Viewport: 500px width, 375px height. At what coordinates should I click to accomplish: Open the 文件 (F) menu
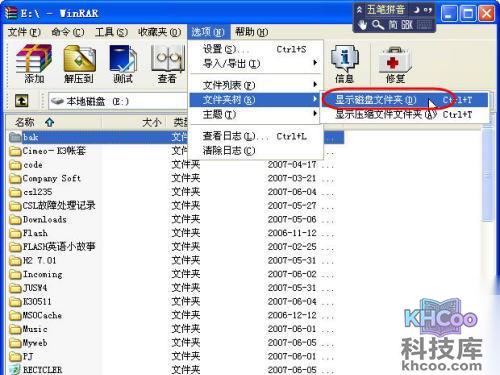point(24,32)
